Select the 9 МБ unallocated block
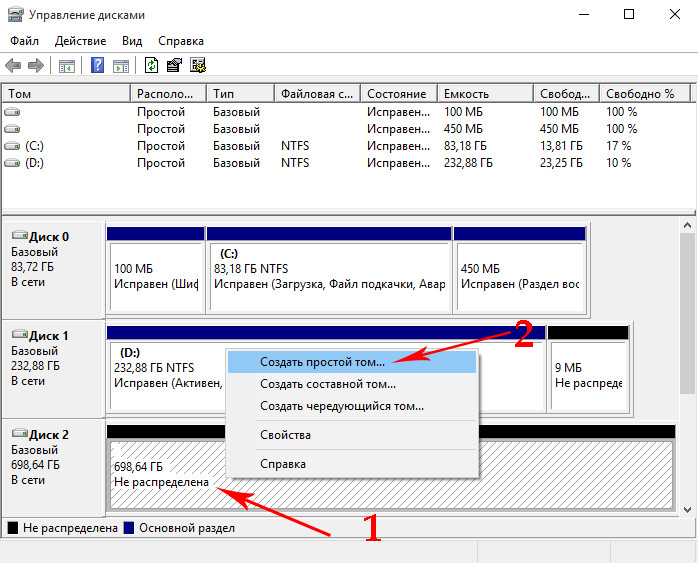This screenshot has width=698, height=563. 588,369
